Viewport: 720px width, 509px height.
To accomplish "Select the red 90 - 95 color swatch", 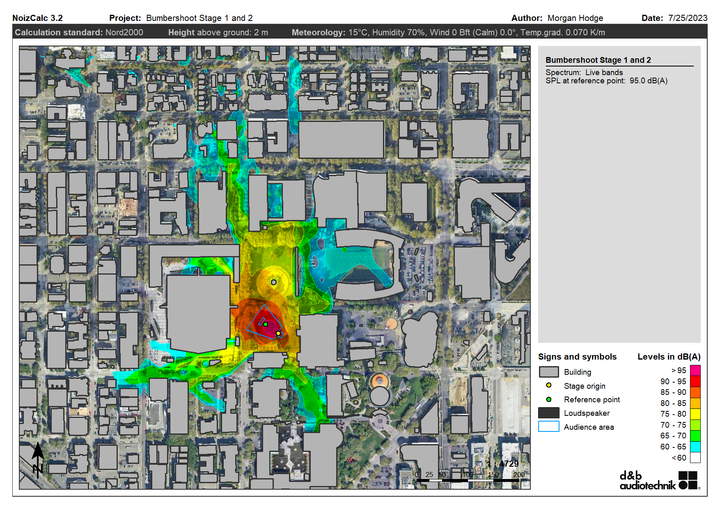I will 695,381.
